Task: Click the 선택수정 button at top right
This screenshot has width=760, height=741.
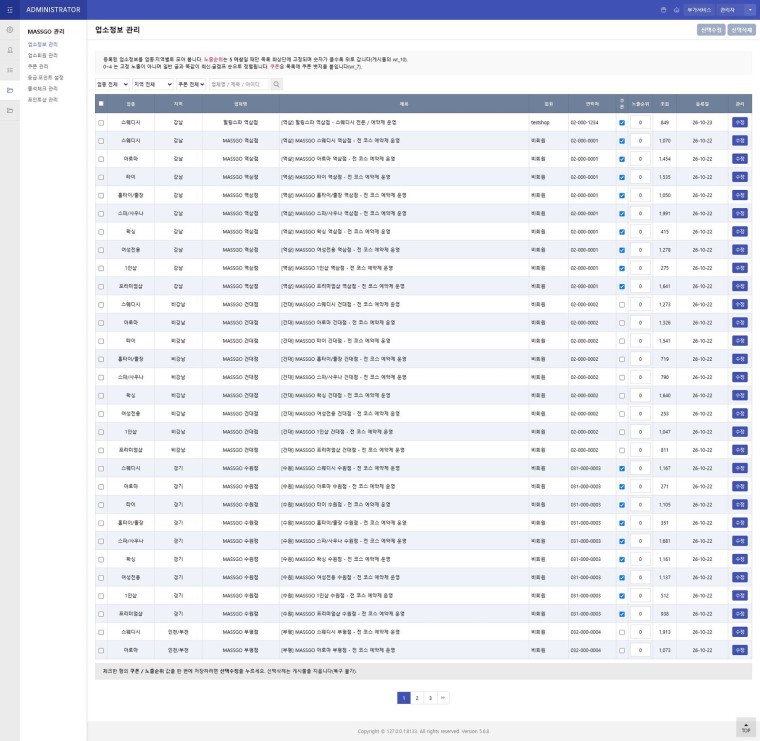Action: click(711, 30)
